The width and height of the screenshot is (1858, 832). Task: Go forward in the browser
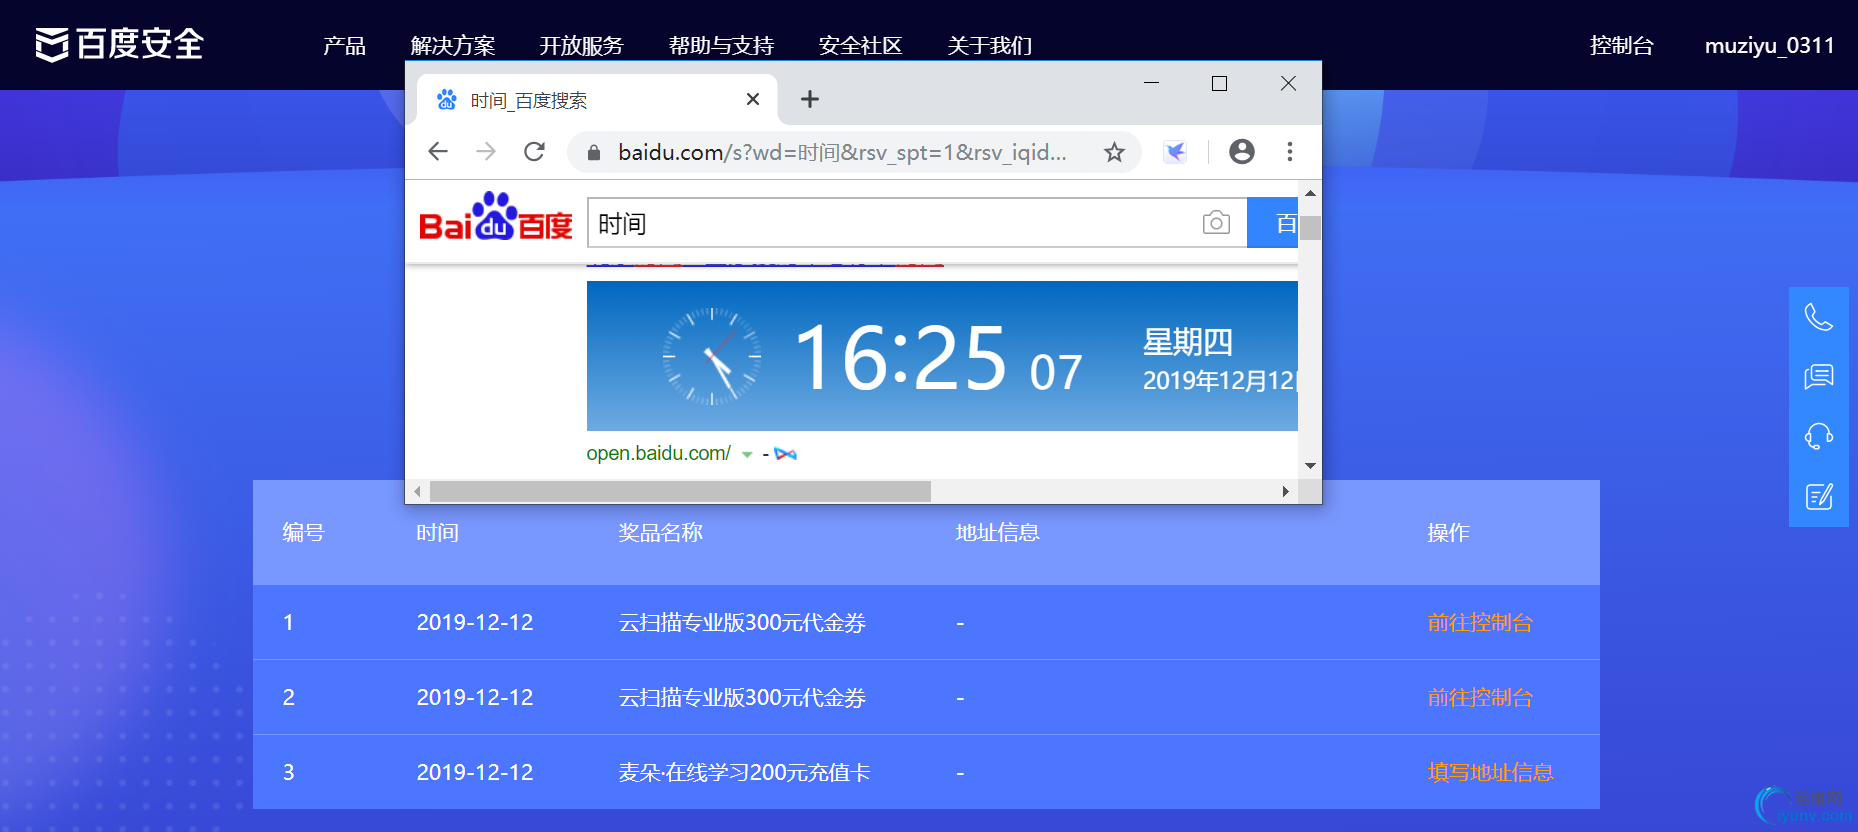[x=486, y=151]
